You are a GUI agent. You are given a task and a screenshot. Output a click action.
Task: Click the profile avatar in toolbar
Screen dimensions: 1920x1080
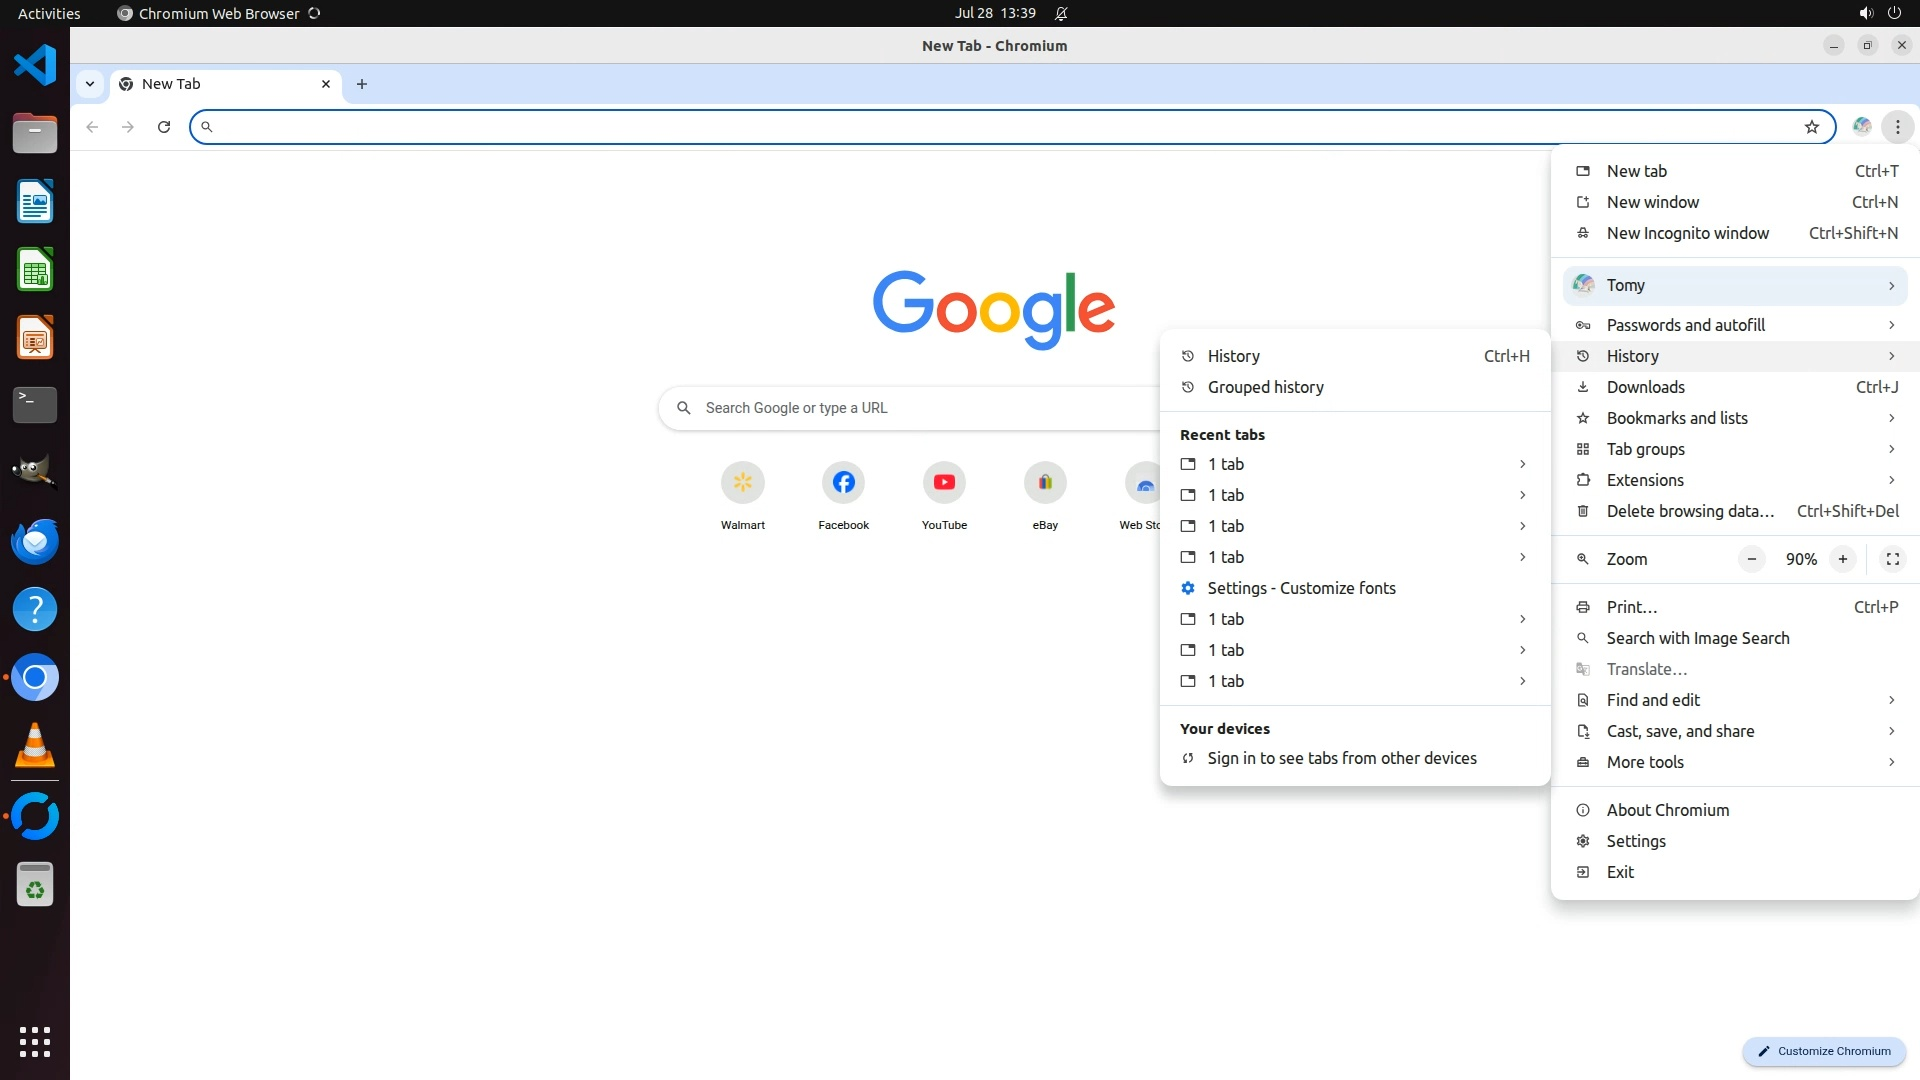pos(1861,127)
